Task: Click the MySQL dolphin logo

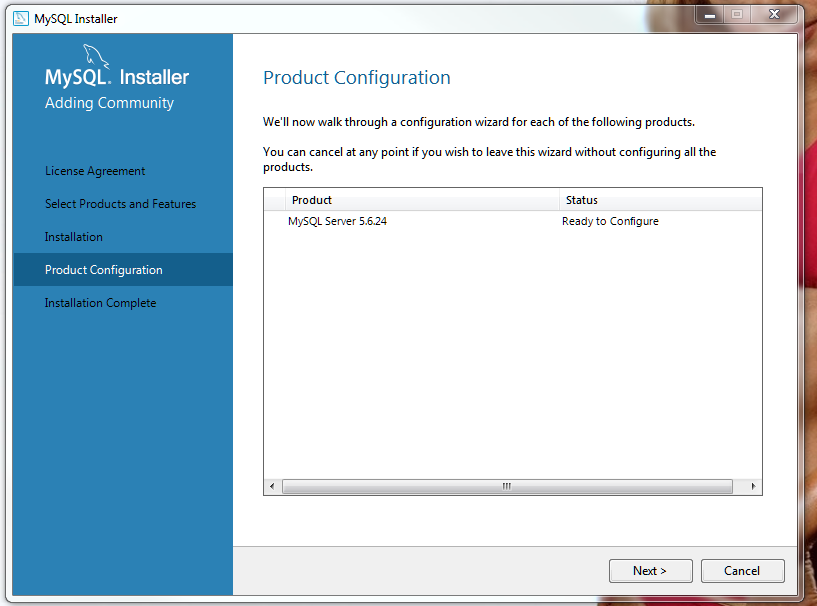Action: tap(96, 56)
